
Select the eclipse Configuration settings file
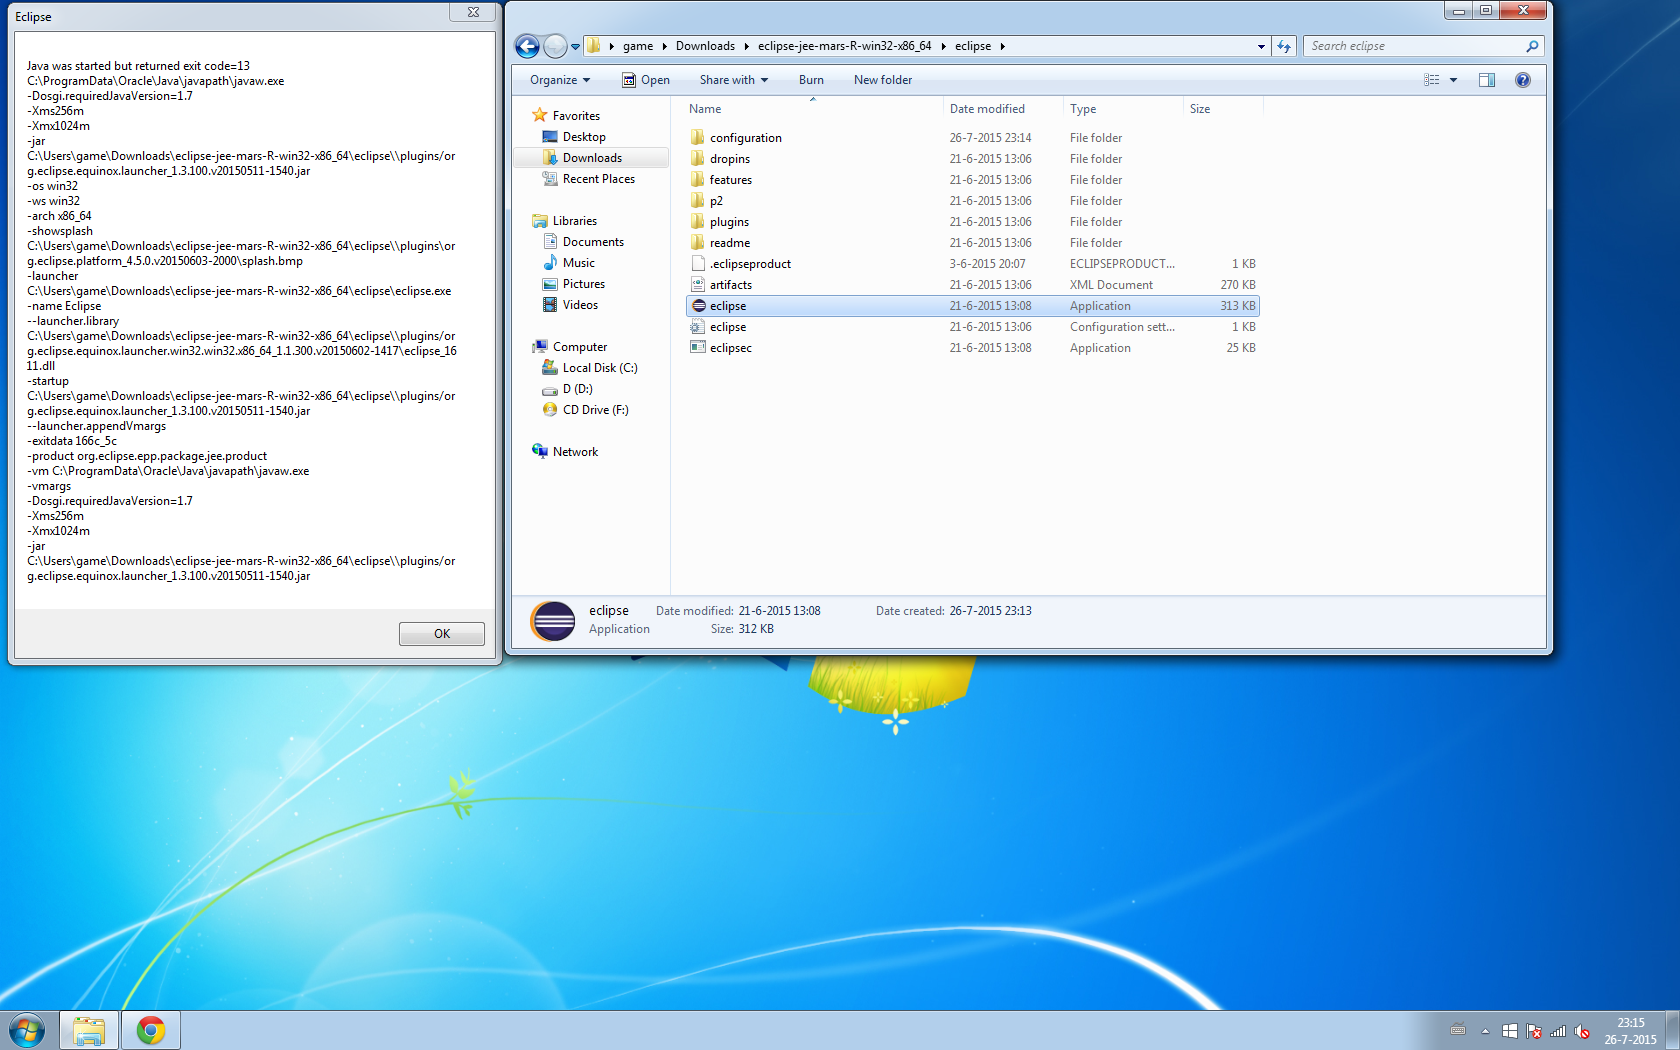pos(972,327)
